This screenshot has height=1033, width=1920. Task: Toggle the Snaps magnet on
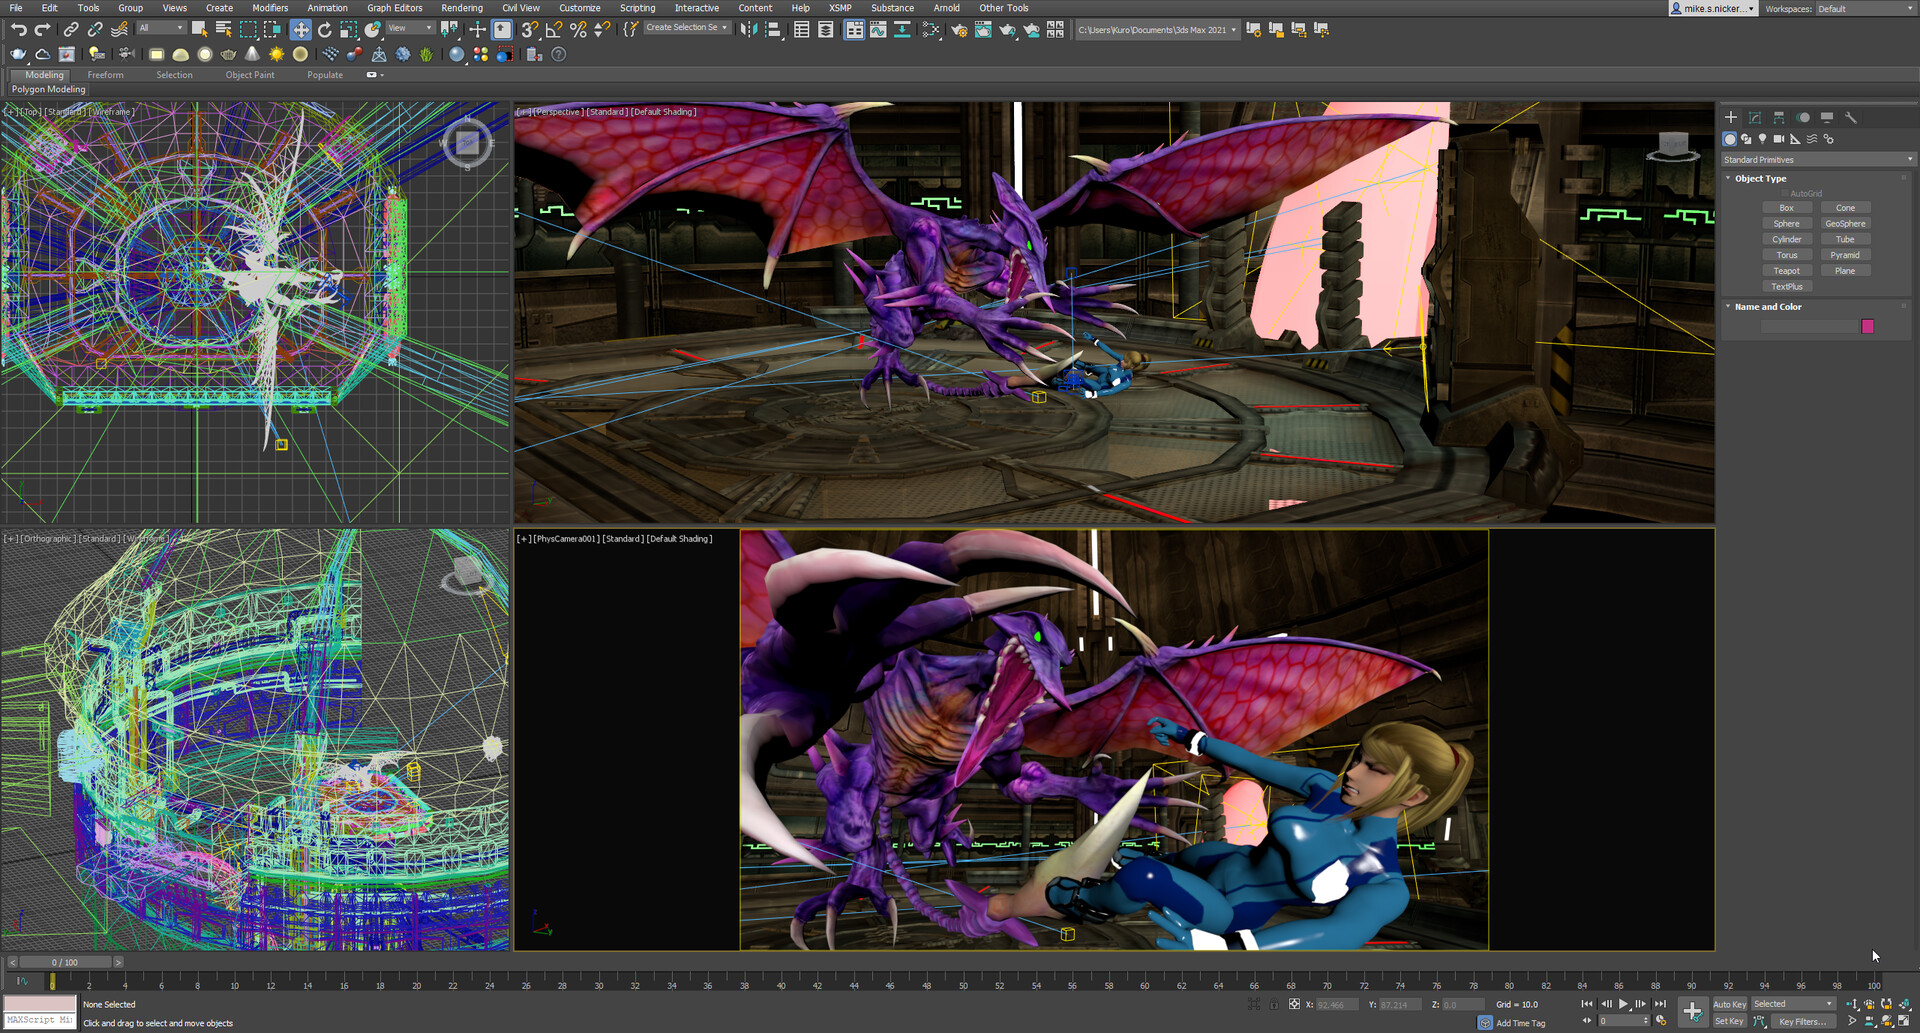530,30
